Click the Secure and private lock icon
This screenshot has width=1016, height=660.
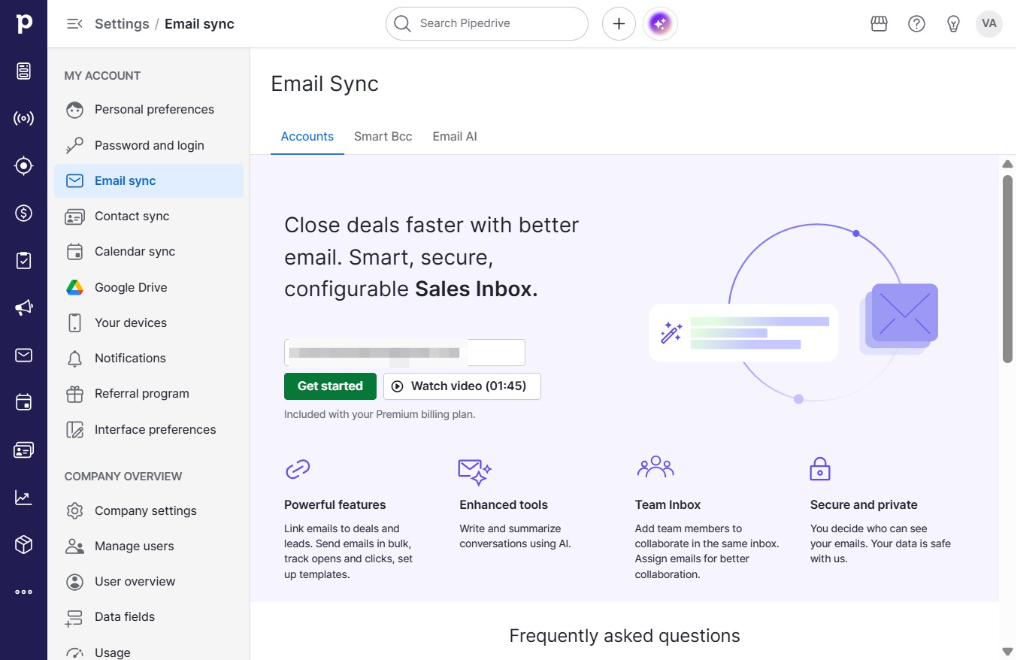(x=820, y=469)
